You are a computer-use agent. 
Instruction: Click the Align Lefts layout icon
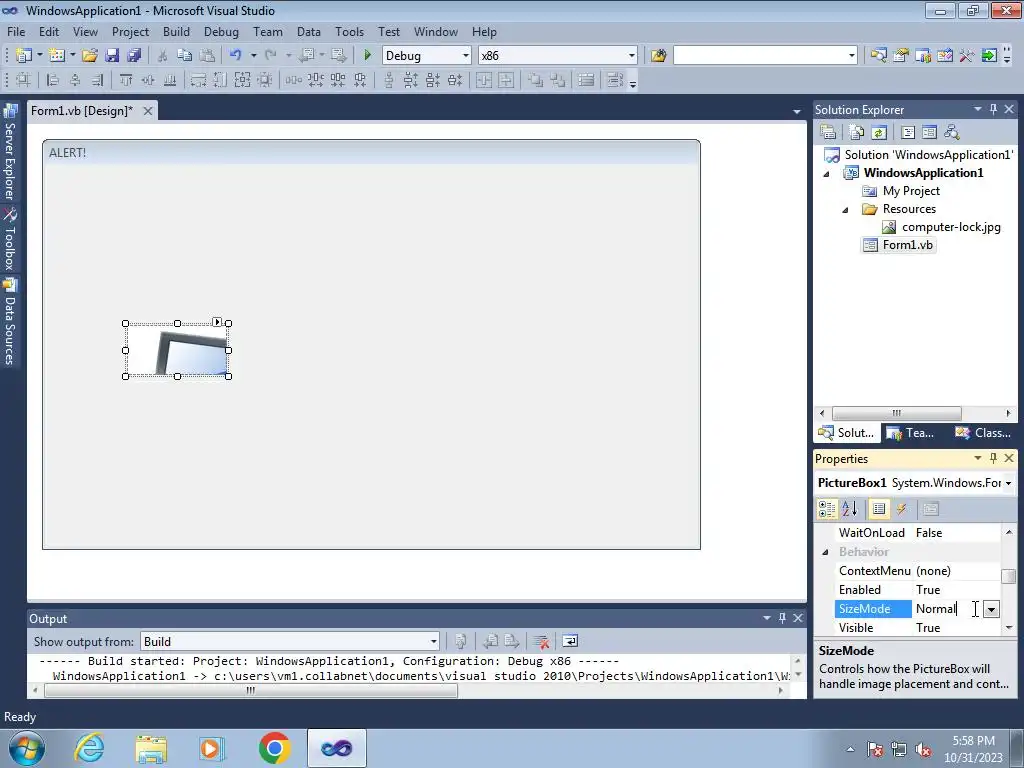click(x=53, y=80)
